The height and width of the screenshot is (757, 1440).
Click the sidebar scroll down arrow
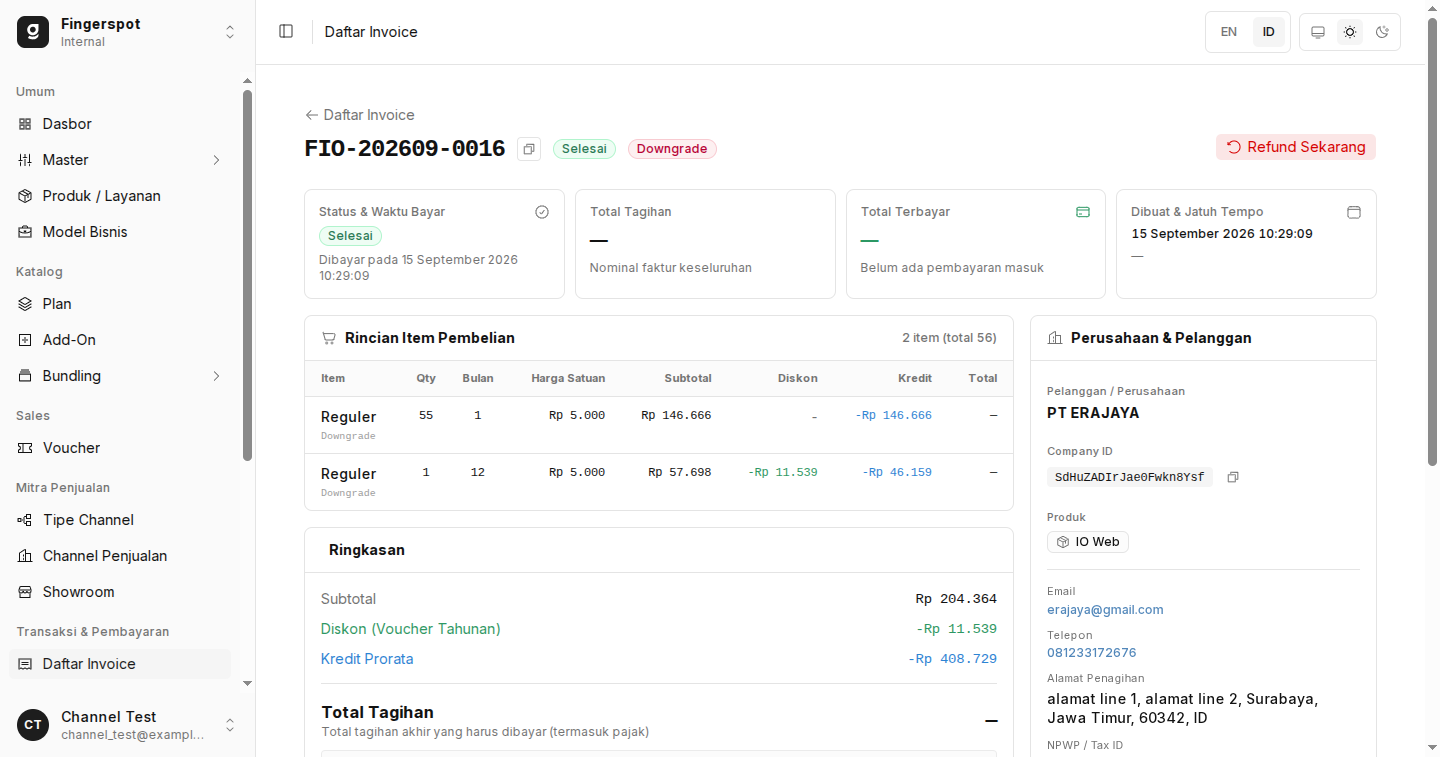pos(248,683)
